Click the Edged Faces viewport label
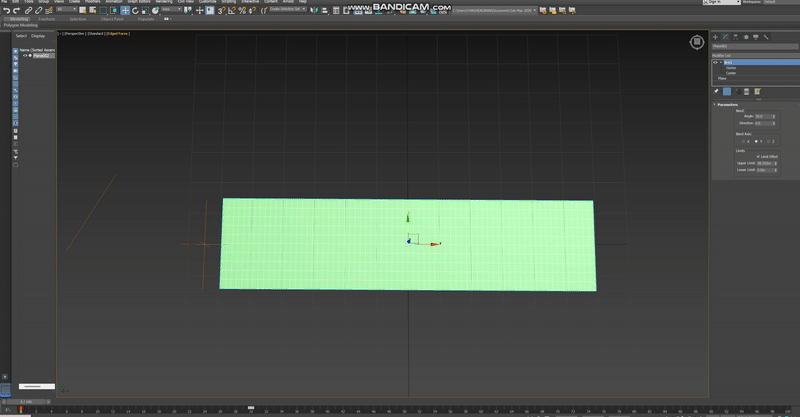The image size is (800, 417). 117,34
